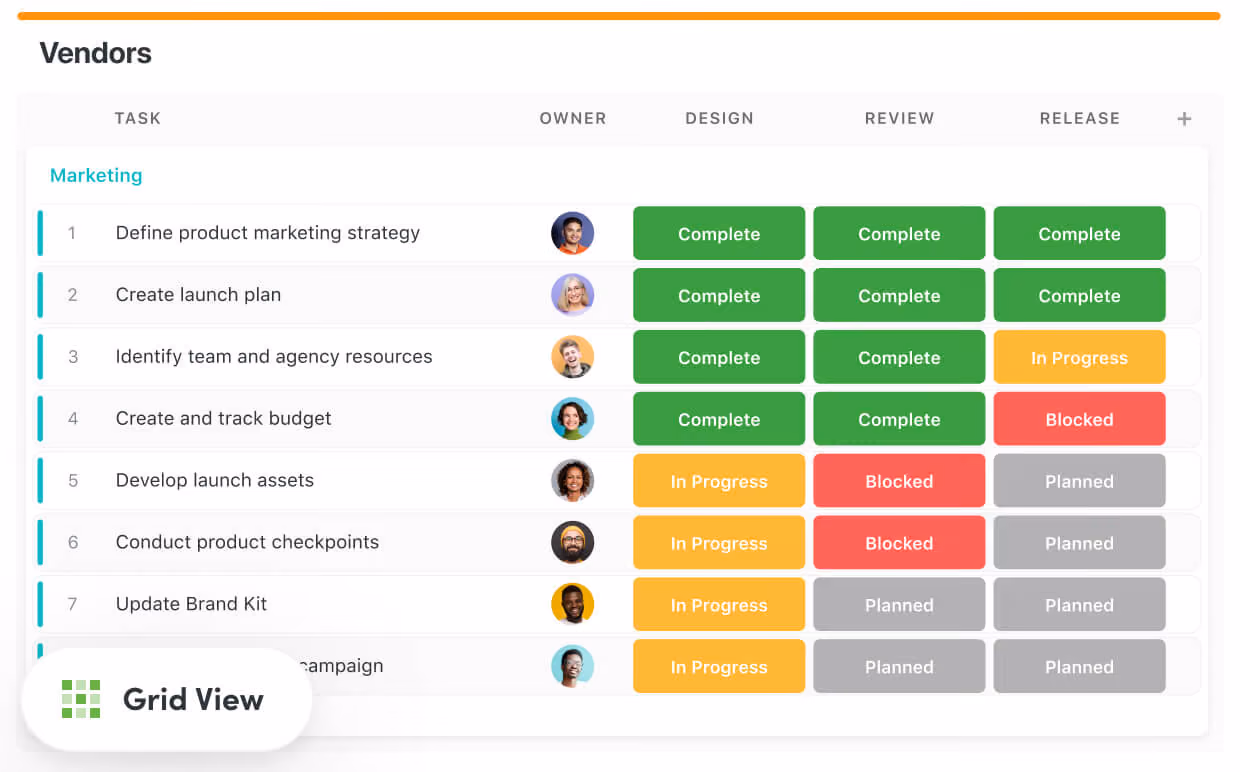Open In Progress Design status for Update Brand Kit
Viewport: 1240px width, 772px height.
[719, 605]
